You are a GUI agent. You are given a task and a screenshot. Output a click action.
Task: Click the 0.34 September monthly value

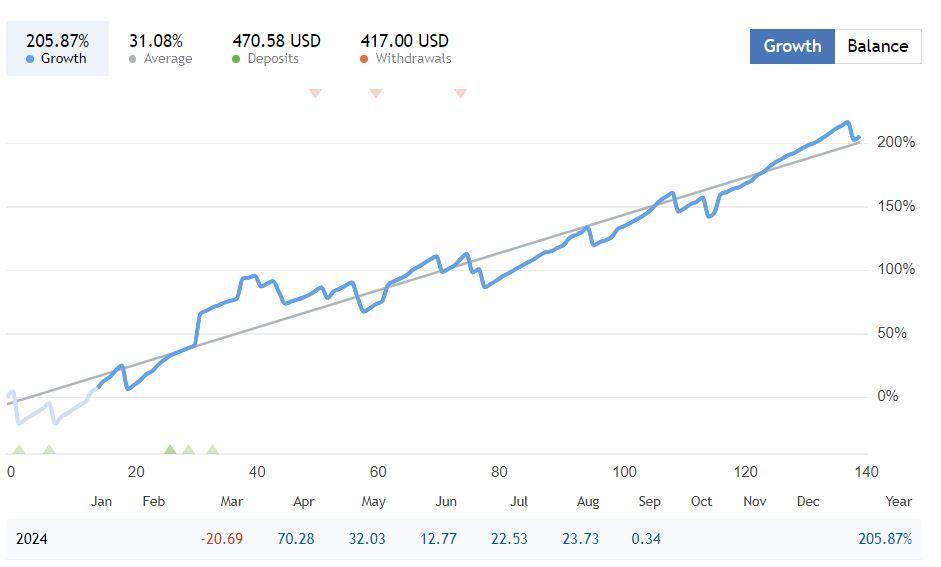point(647,539)
